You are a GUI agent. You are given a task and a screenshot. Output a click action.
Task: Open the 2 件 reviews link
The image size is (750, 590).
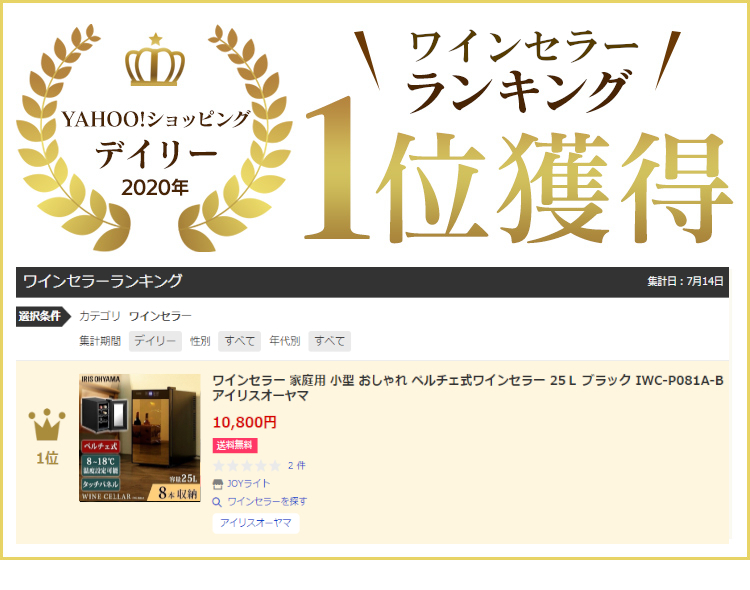click(297, 466)
